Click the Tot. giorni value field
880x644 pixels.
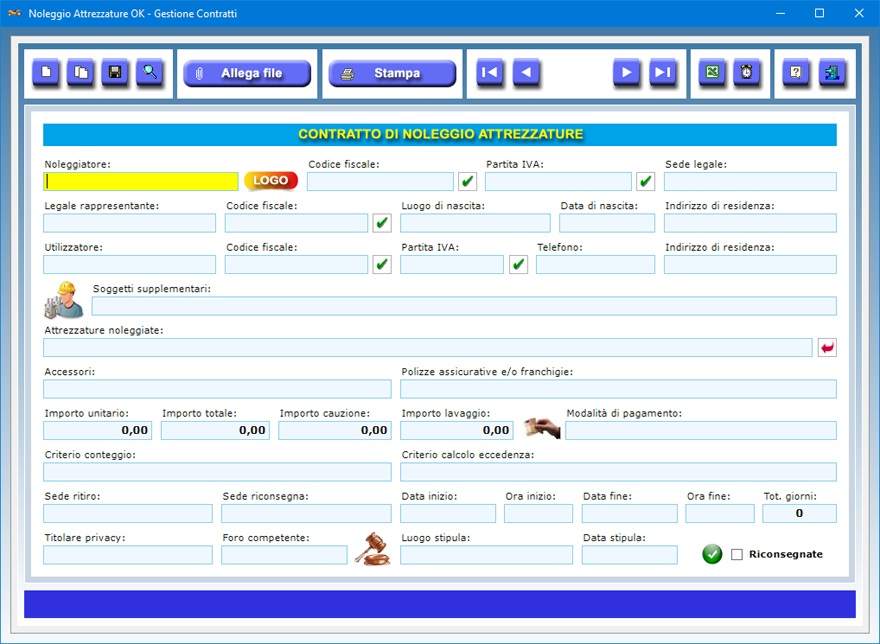tap(799, 514)
